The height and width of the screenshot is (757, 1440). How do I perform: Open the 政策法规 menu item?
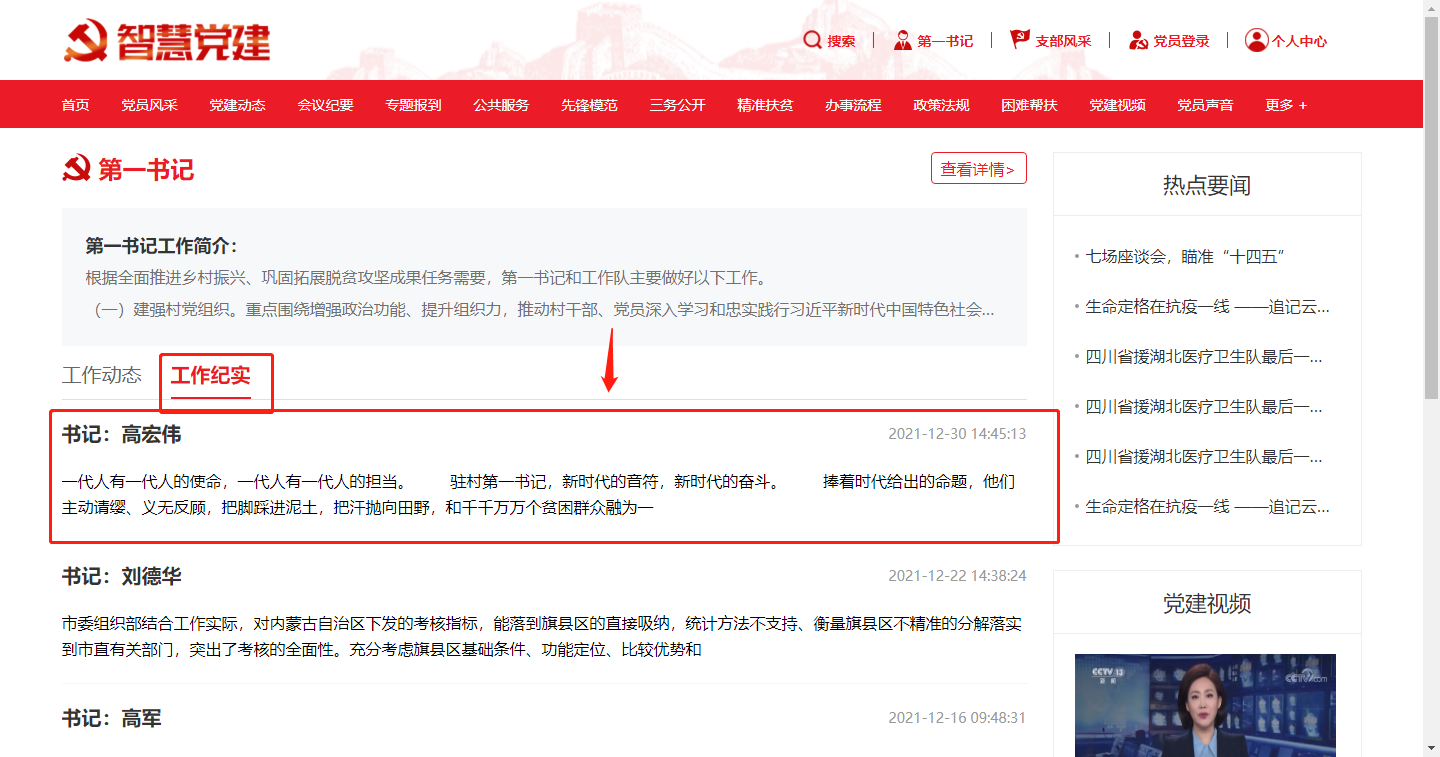[941, 105]
